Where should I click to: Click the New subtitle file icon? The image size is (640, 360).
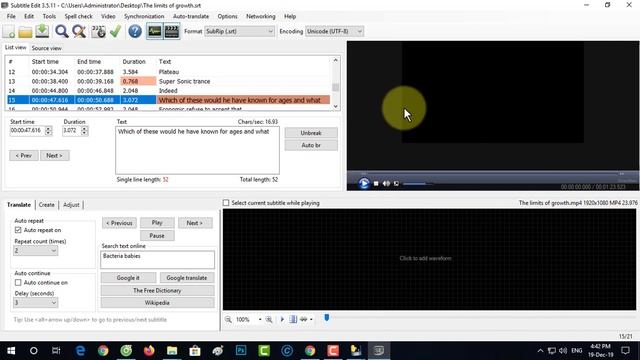9,31
